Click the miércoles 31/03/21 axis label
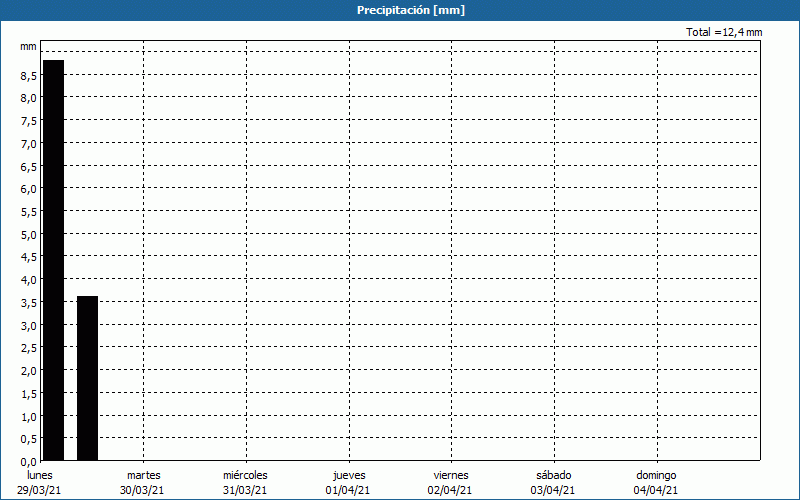This screenshot has width=800, height=500. point(245,483)
